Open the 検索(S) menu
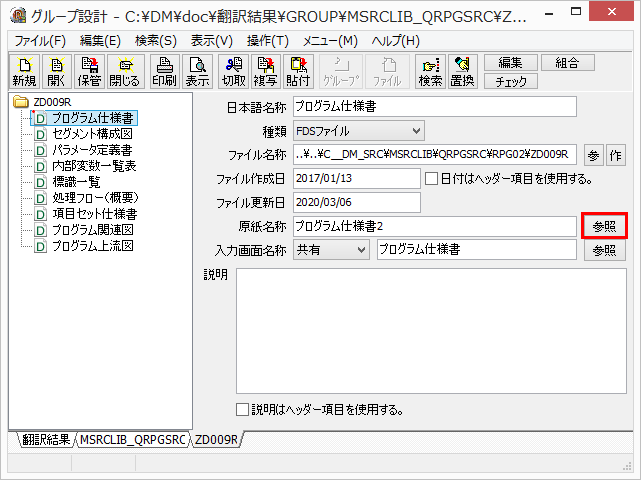The height and width of the screenshot is (480, 641). click(156, 41)
